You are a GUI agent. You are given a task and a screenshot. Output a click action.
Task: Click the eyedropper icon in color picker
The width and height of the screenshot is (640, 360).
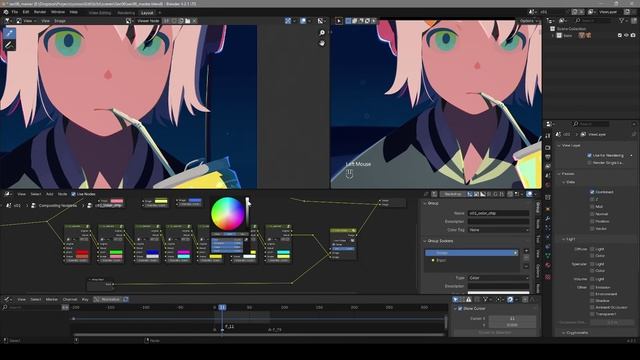coord(246,240)
